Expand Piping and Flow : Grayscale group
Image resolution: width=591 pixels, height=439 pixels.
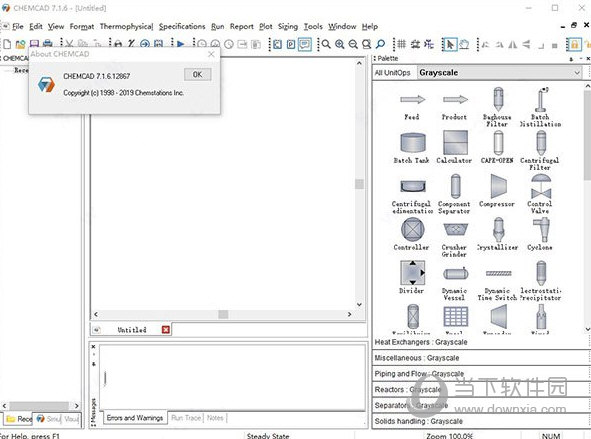(x=481, y=374)
